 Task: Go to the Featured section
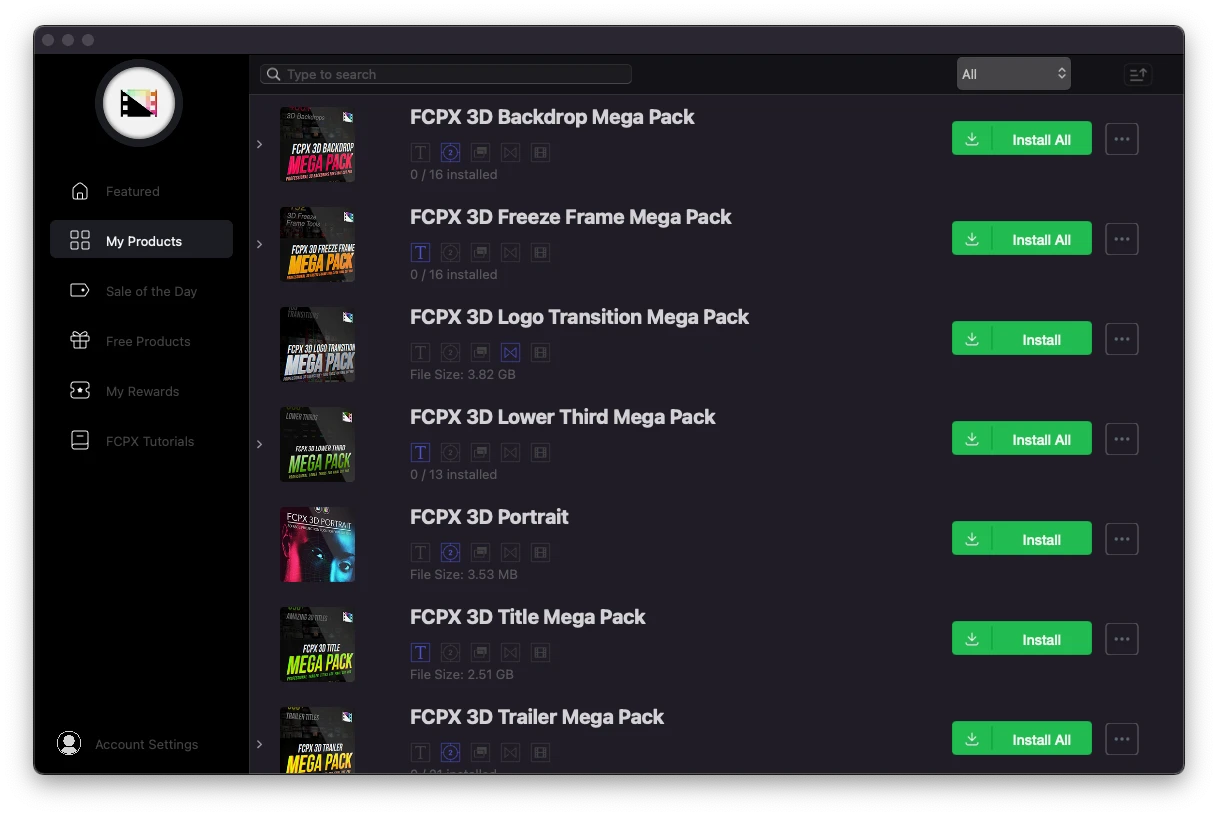click(141, 191)
